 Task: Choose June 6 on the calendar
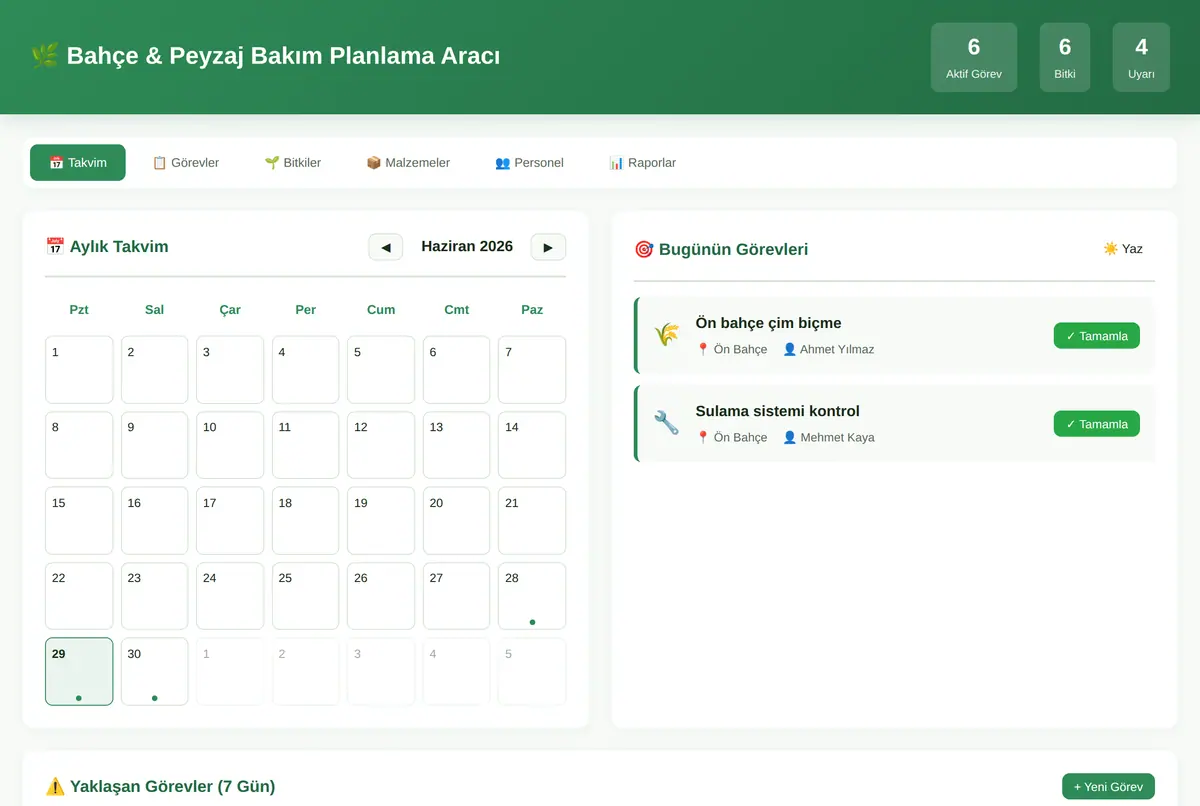tap(457, 370)
